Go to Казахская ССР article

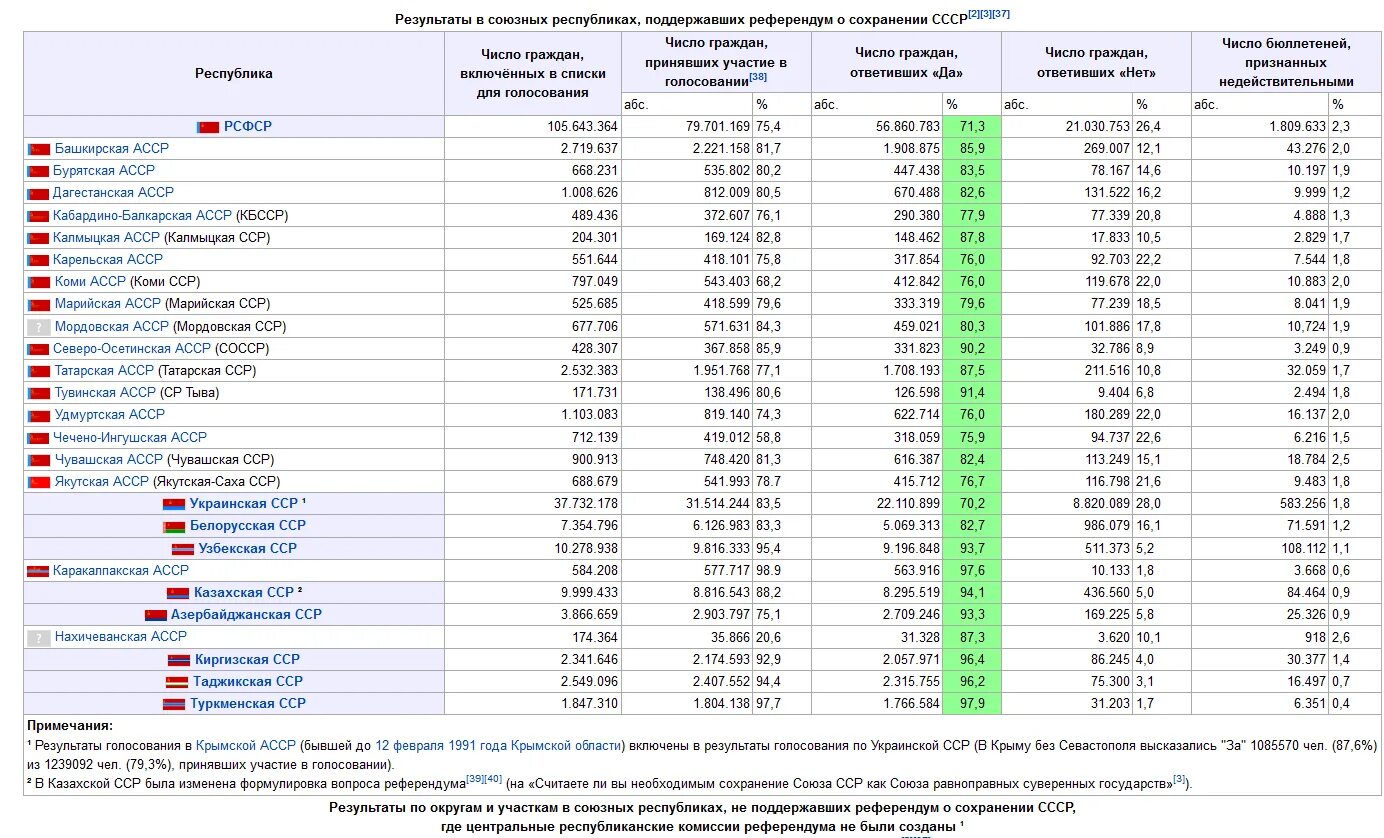click(244, 592)
